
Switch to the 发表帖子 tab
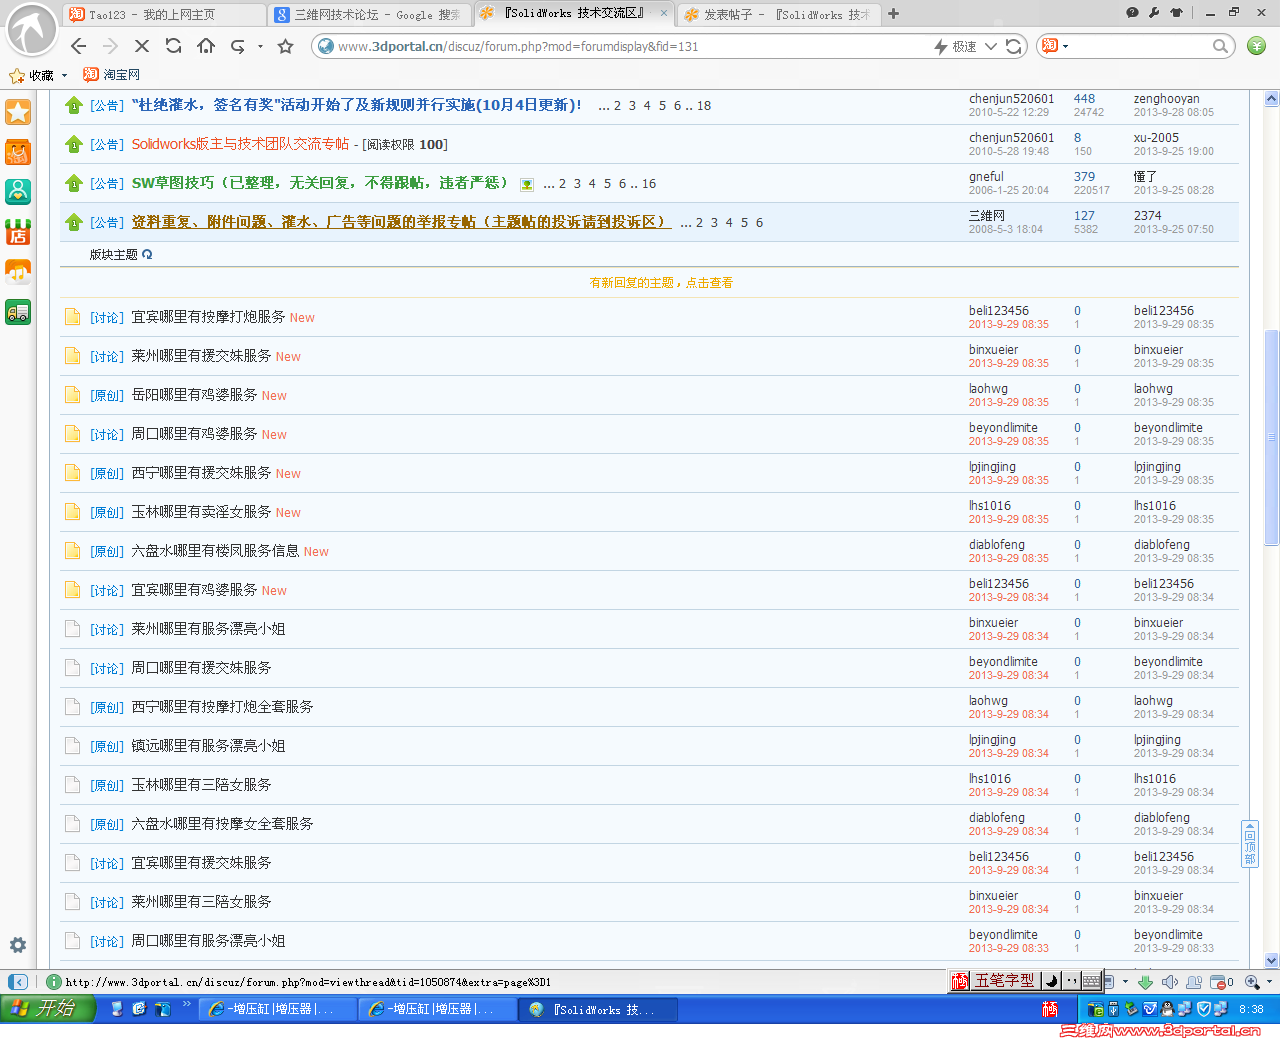coord(778,14)
